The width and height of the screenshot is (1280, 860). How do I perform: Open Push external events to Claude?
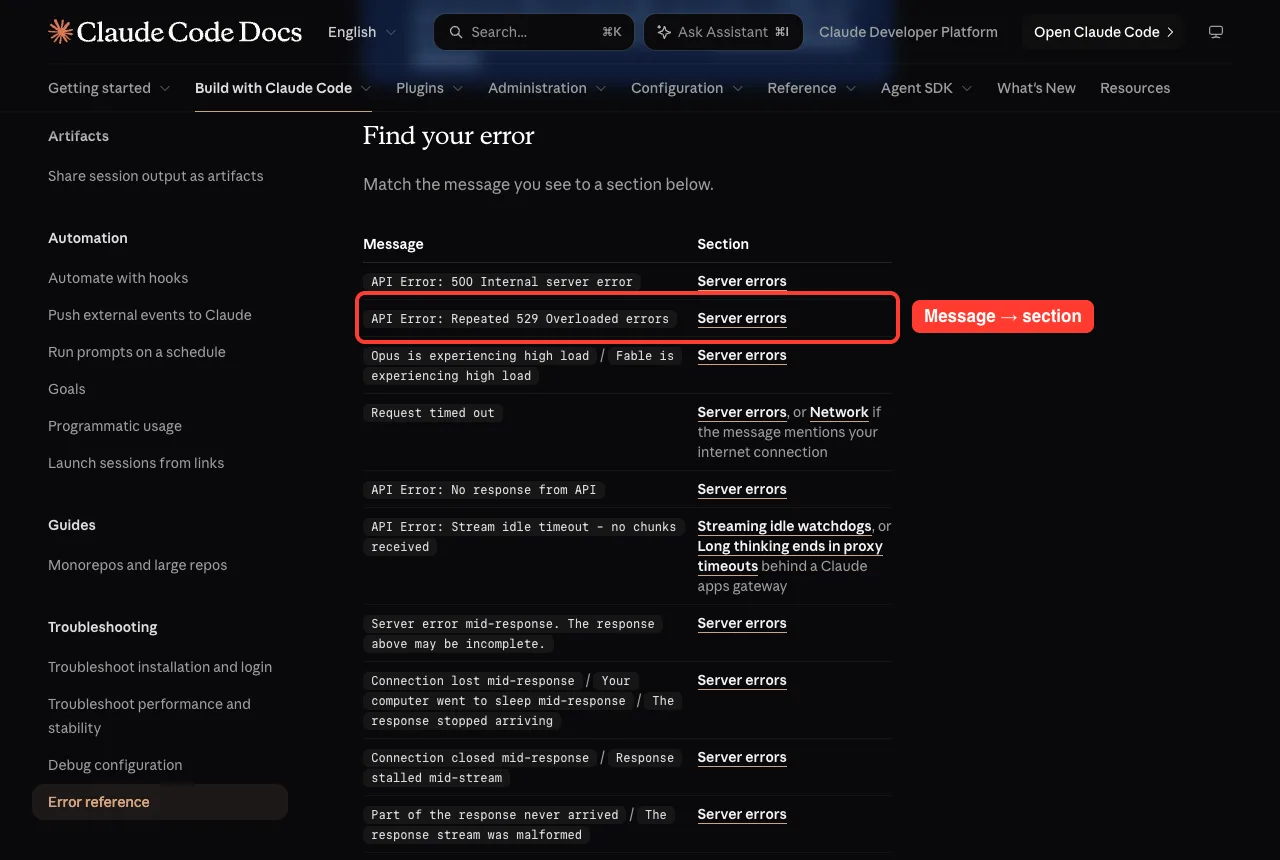150,315
